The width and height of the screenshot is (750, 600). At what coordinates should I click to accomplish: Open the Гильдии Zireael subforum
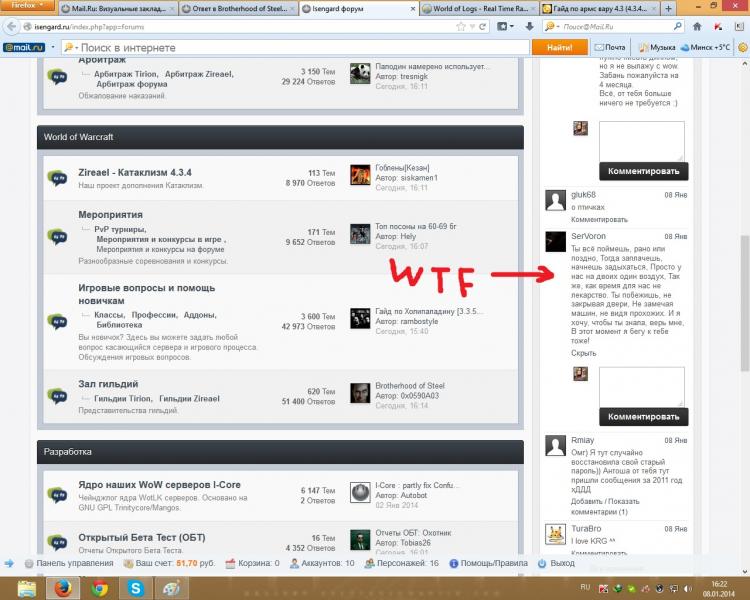point(189,399)
